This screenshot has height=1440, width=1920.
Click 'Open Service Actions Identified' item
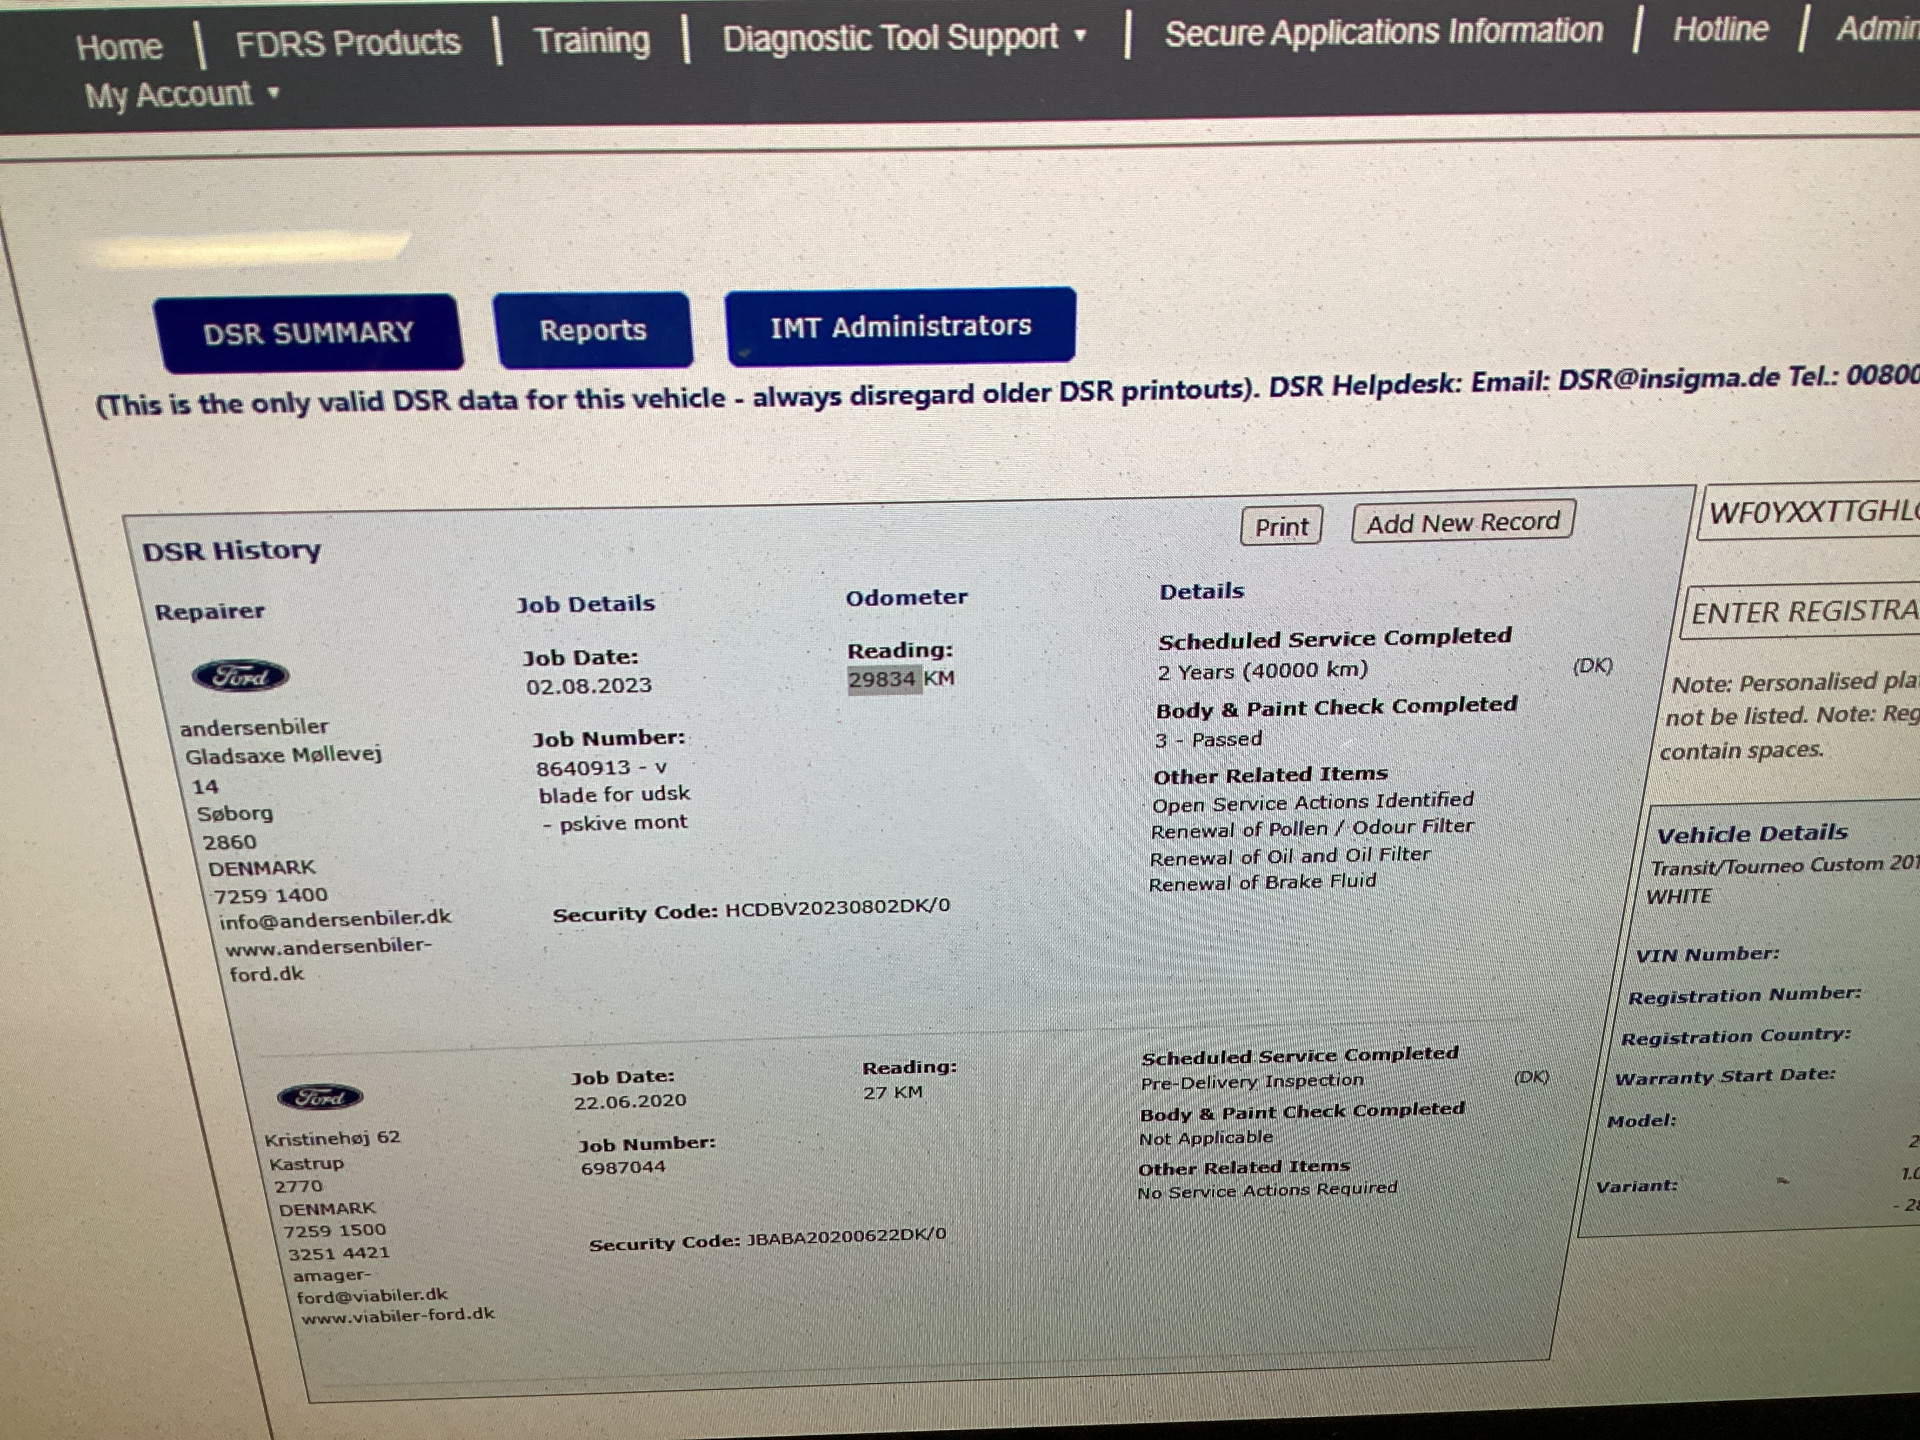(x=1313, y=802)
